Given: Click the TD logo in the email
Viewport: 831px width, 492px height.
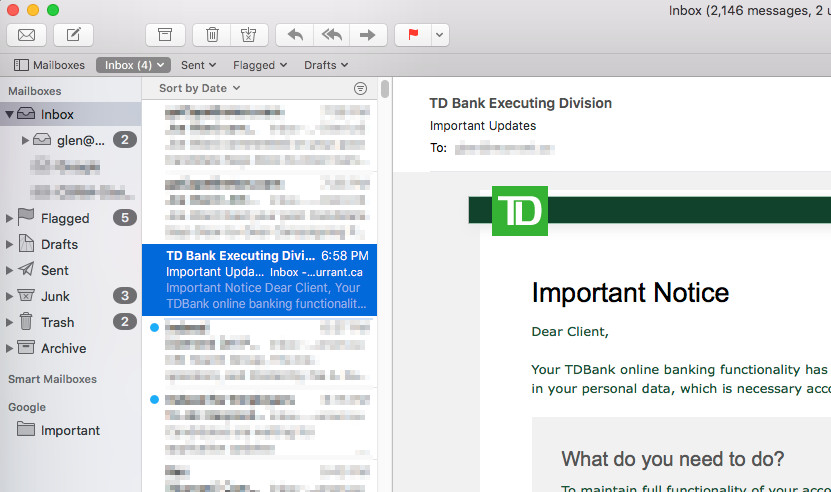Looking at the screenshot, I should [520, 211].
